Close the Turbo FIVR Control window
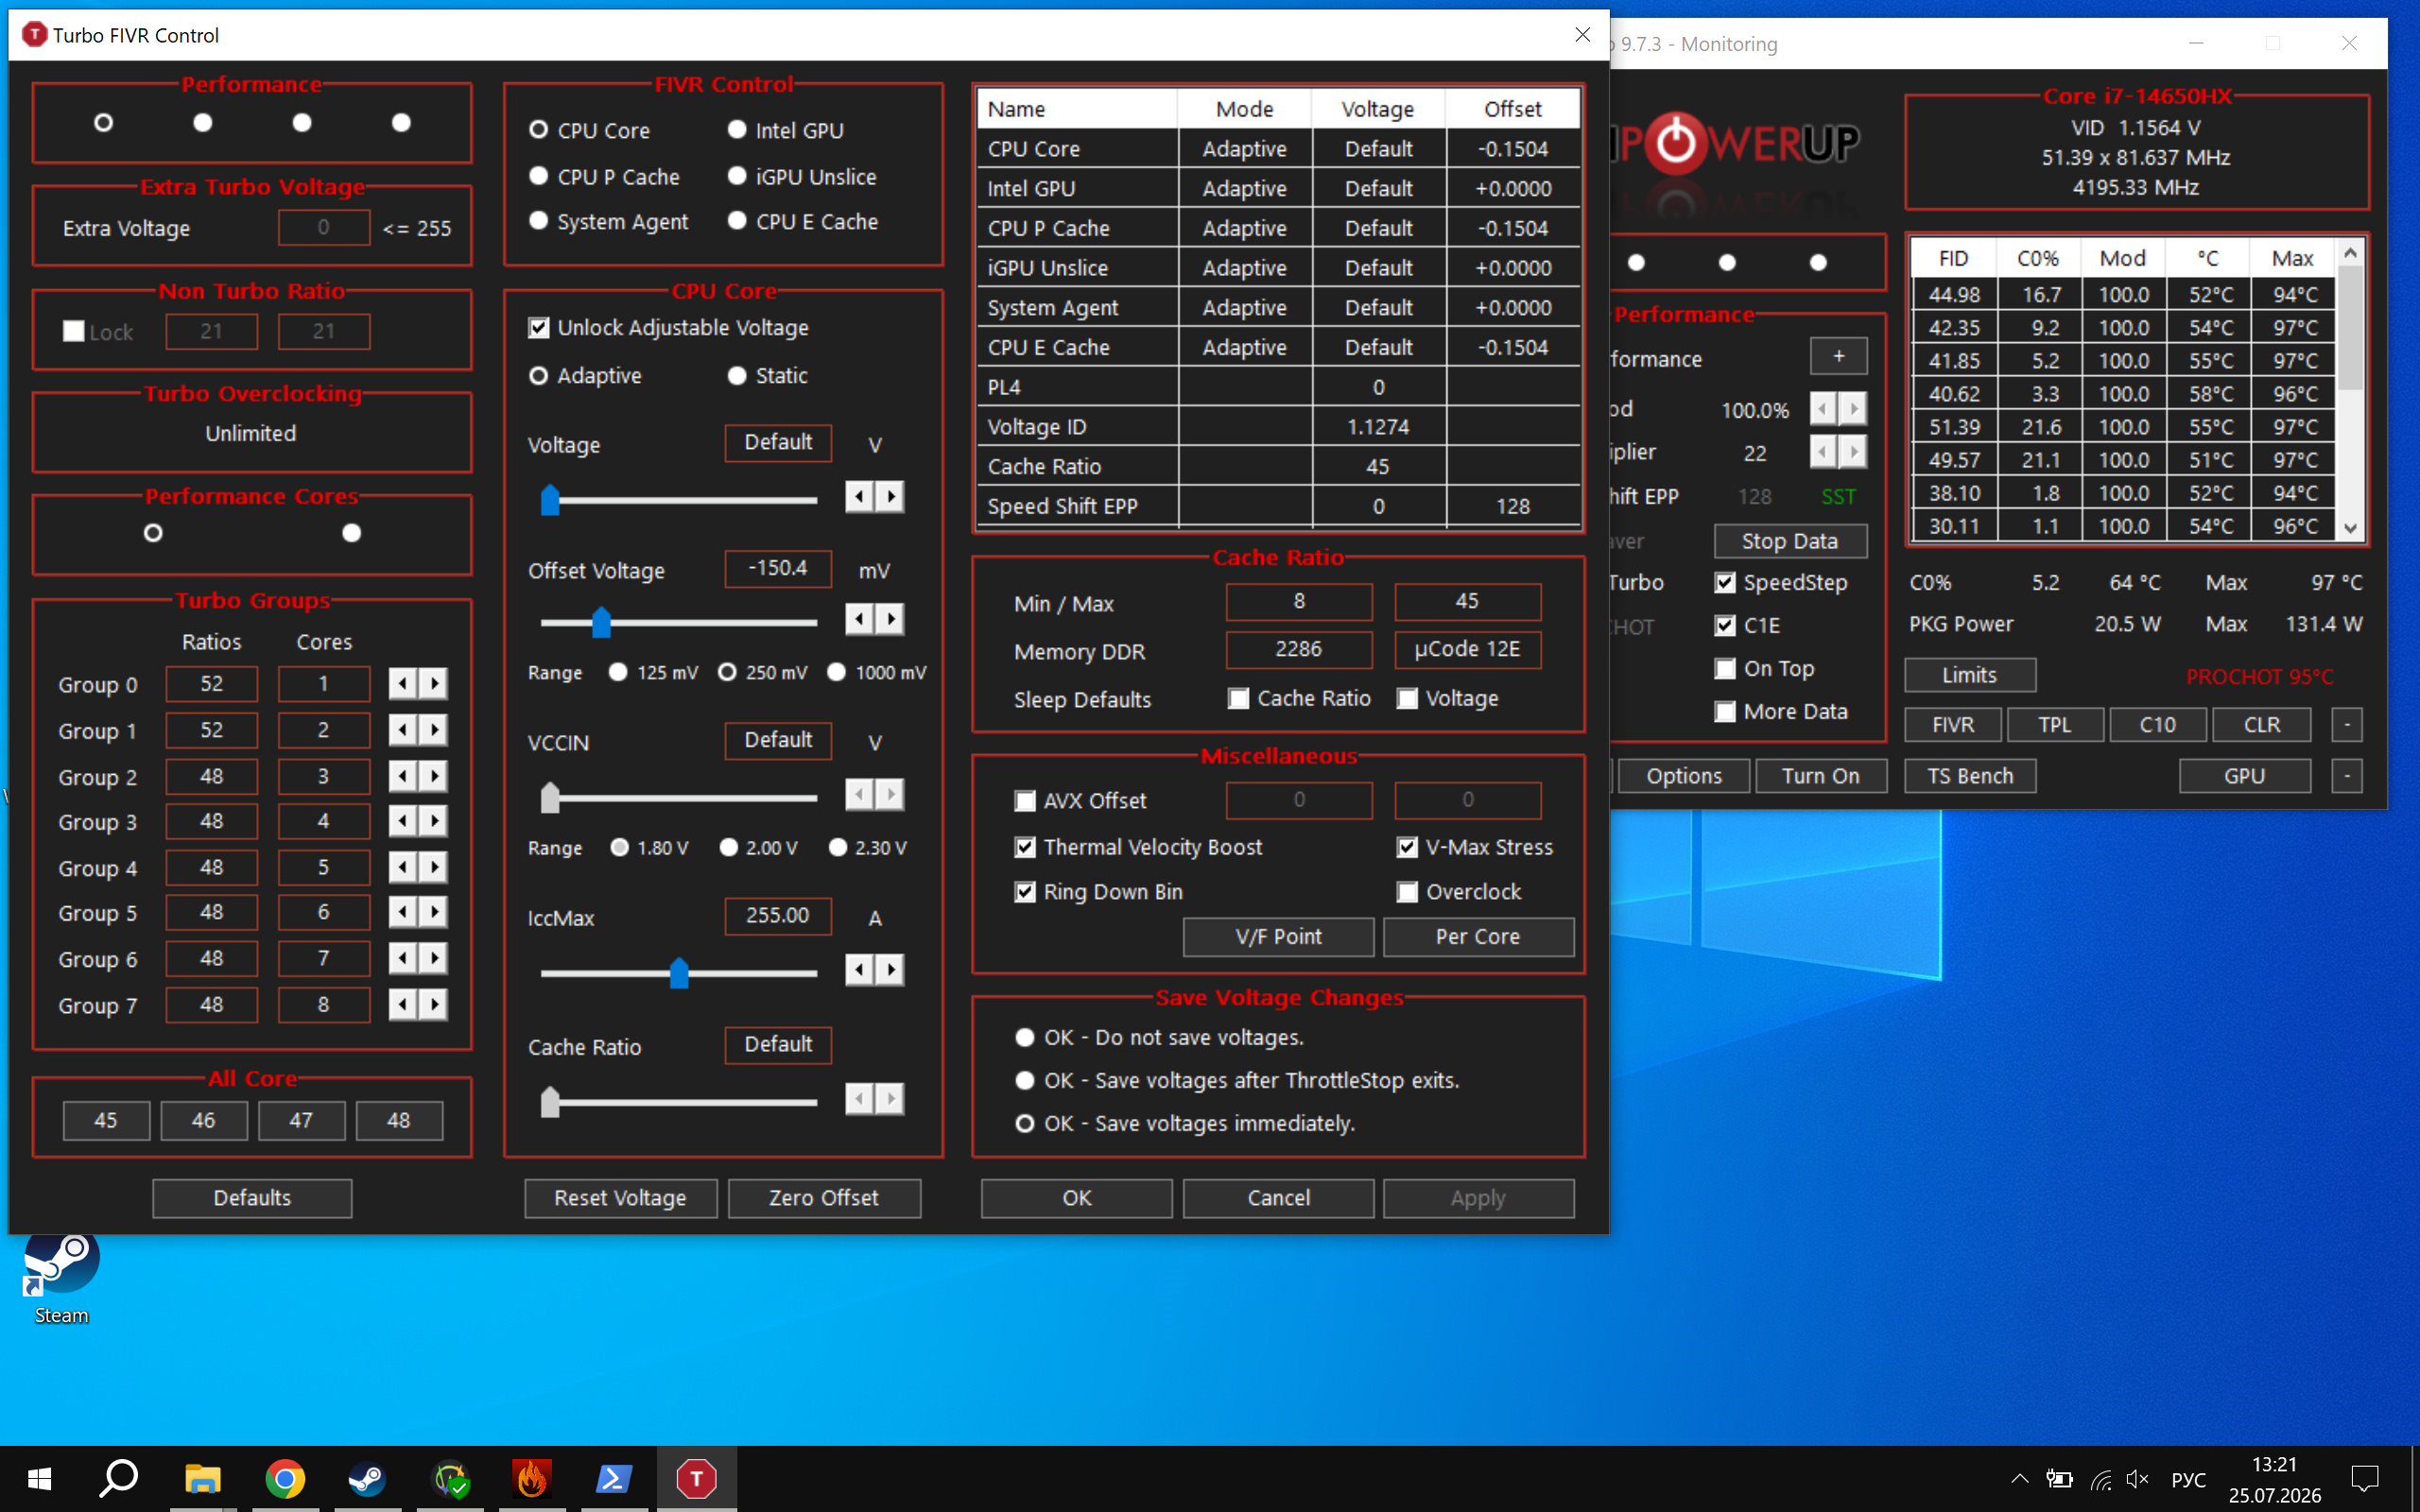This screenshot has width=2420, height=1512. click(1582, 35)
